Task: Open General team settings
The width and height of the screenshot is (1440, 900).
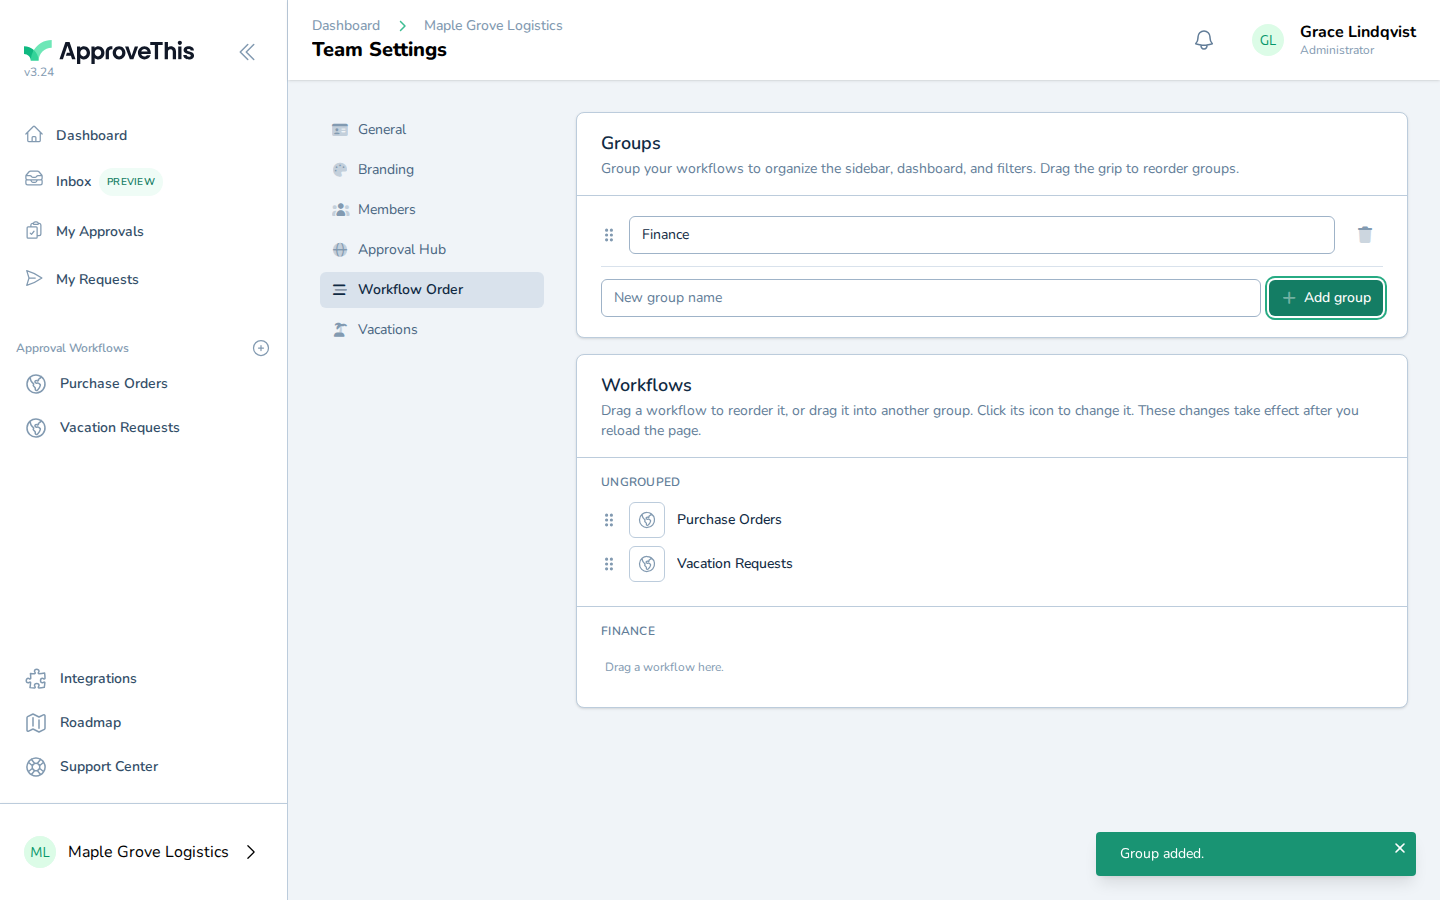Action: pos(432,130)
